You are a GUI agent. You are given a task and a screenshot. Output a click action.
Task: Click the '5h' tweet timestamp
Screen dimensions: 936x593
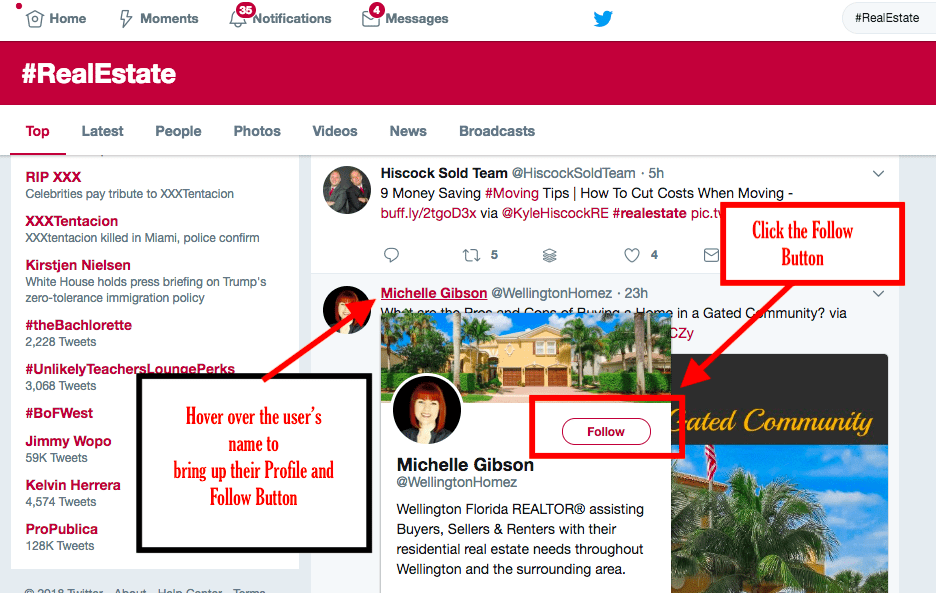[656, 173]
